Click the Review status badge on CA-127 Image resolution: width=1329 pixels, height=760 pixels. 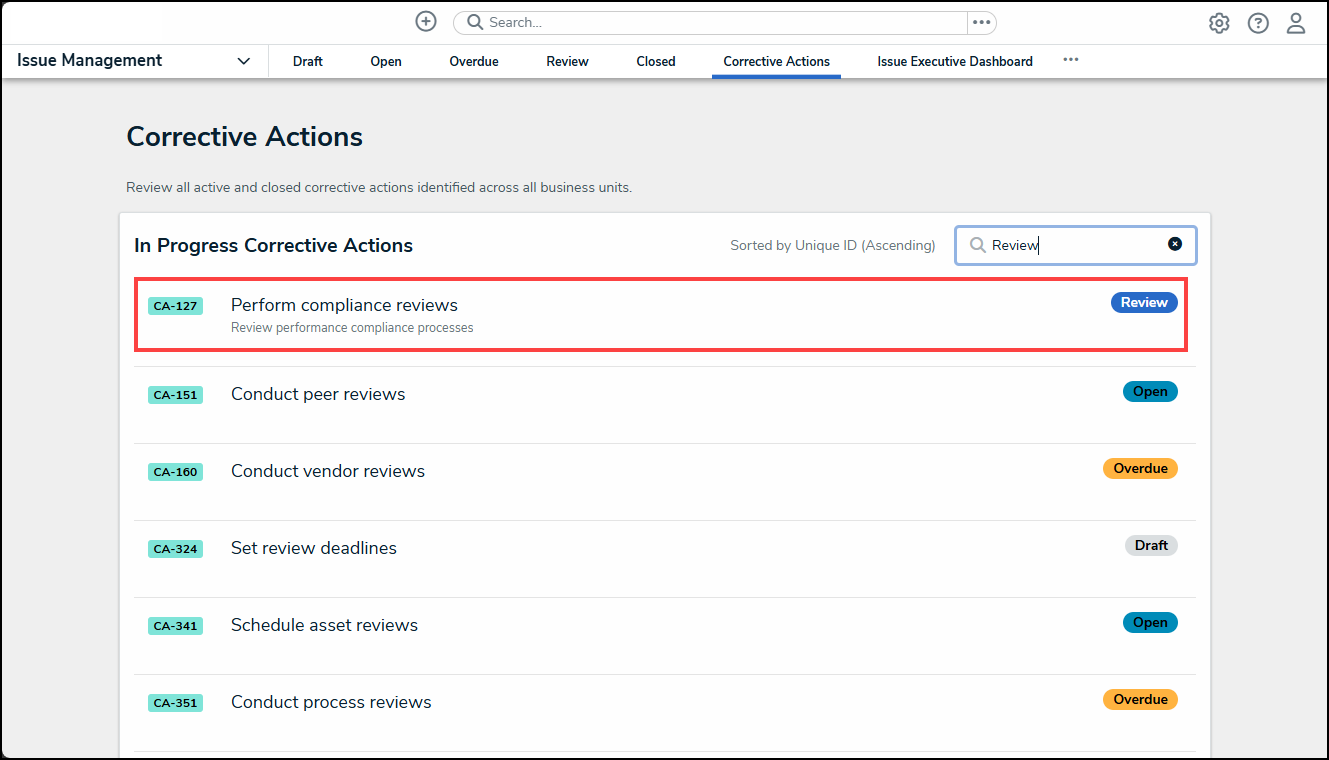(x=1143, y=302)
